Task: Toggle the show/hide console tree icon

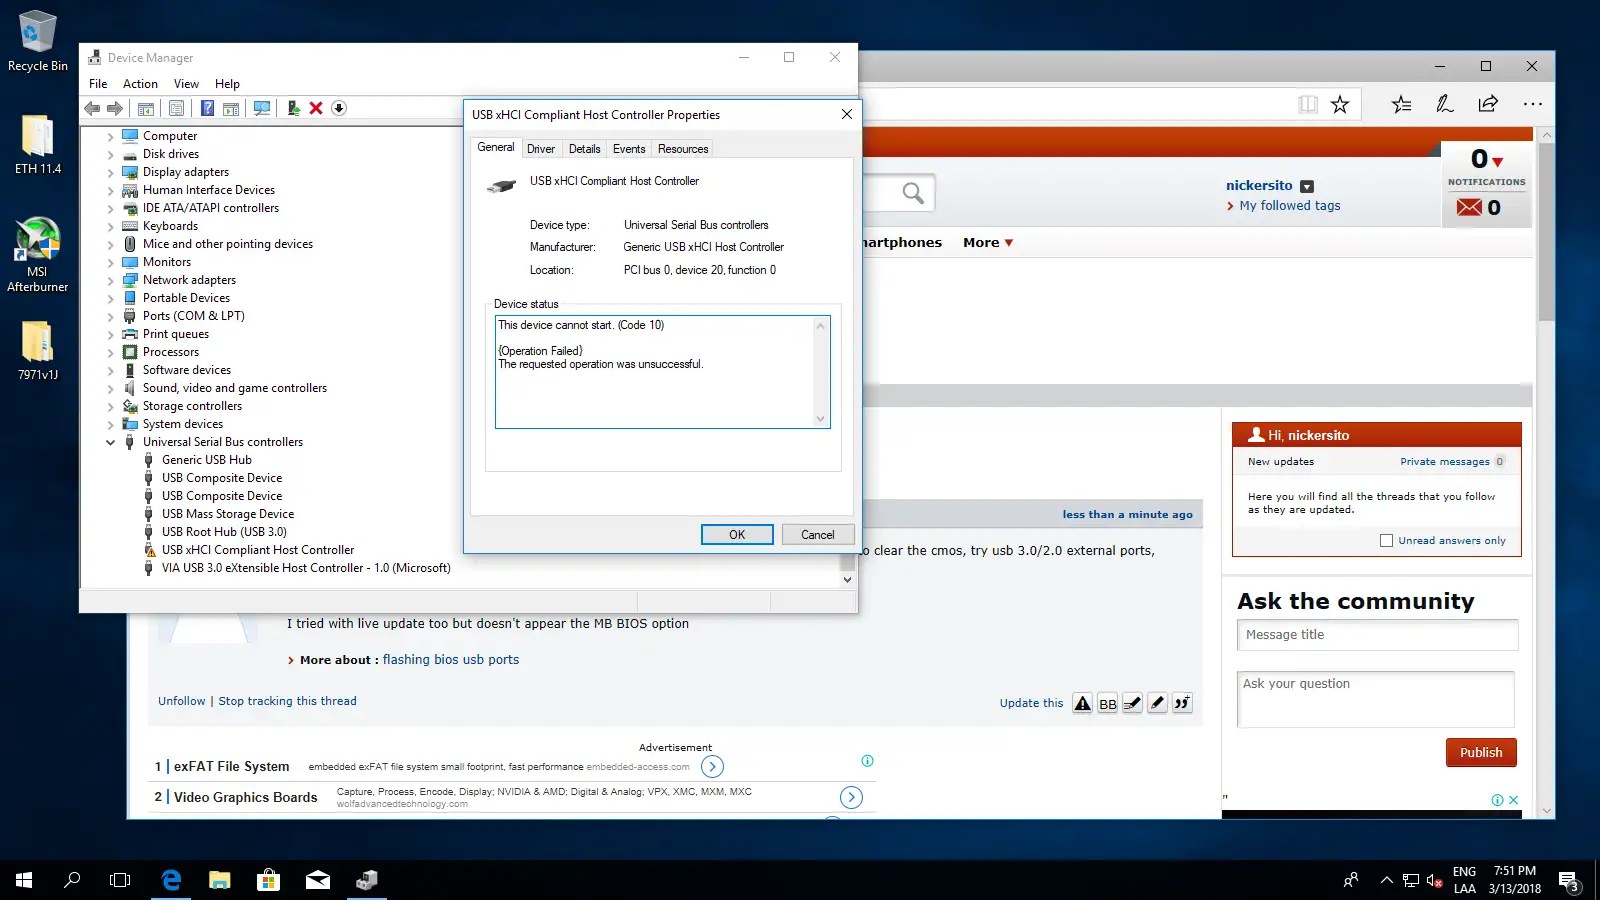Action: tap(146, 108)
